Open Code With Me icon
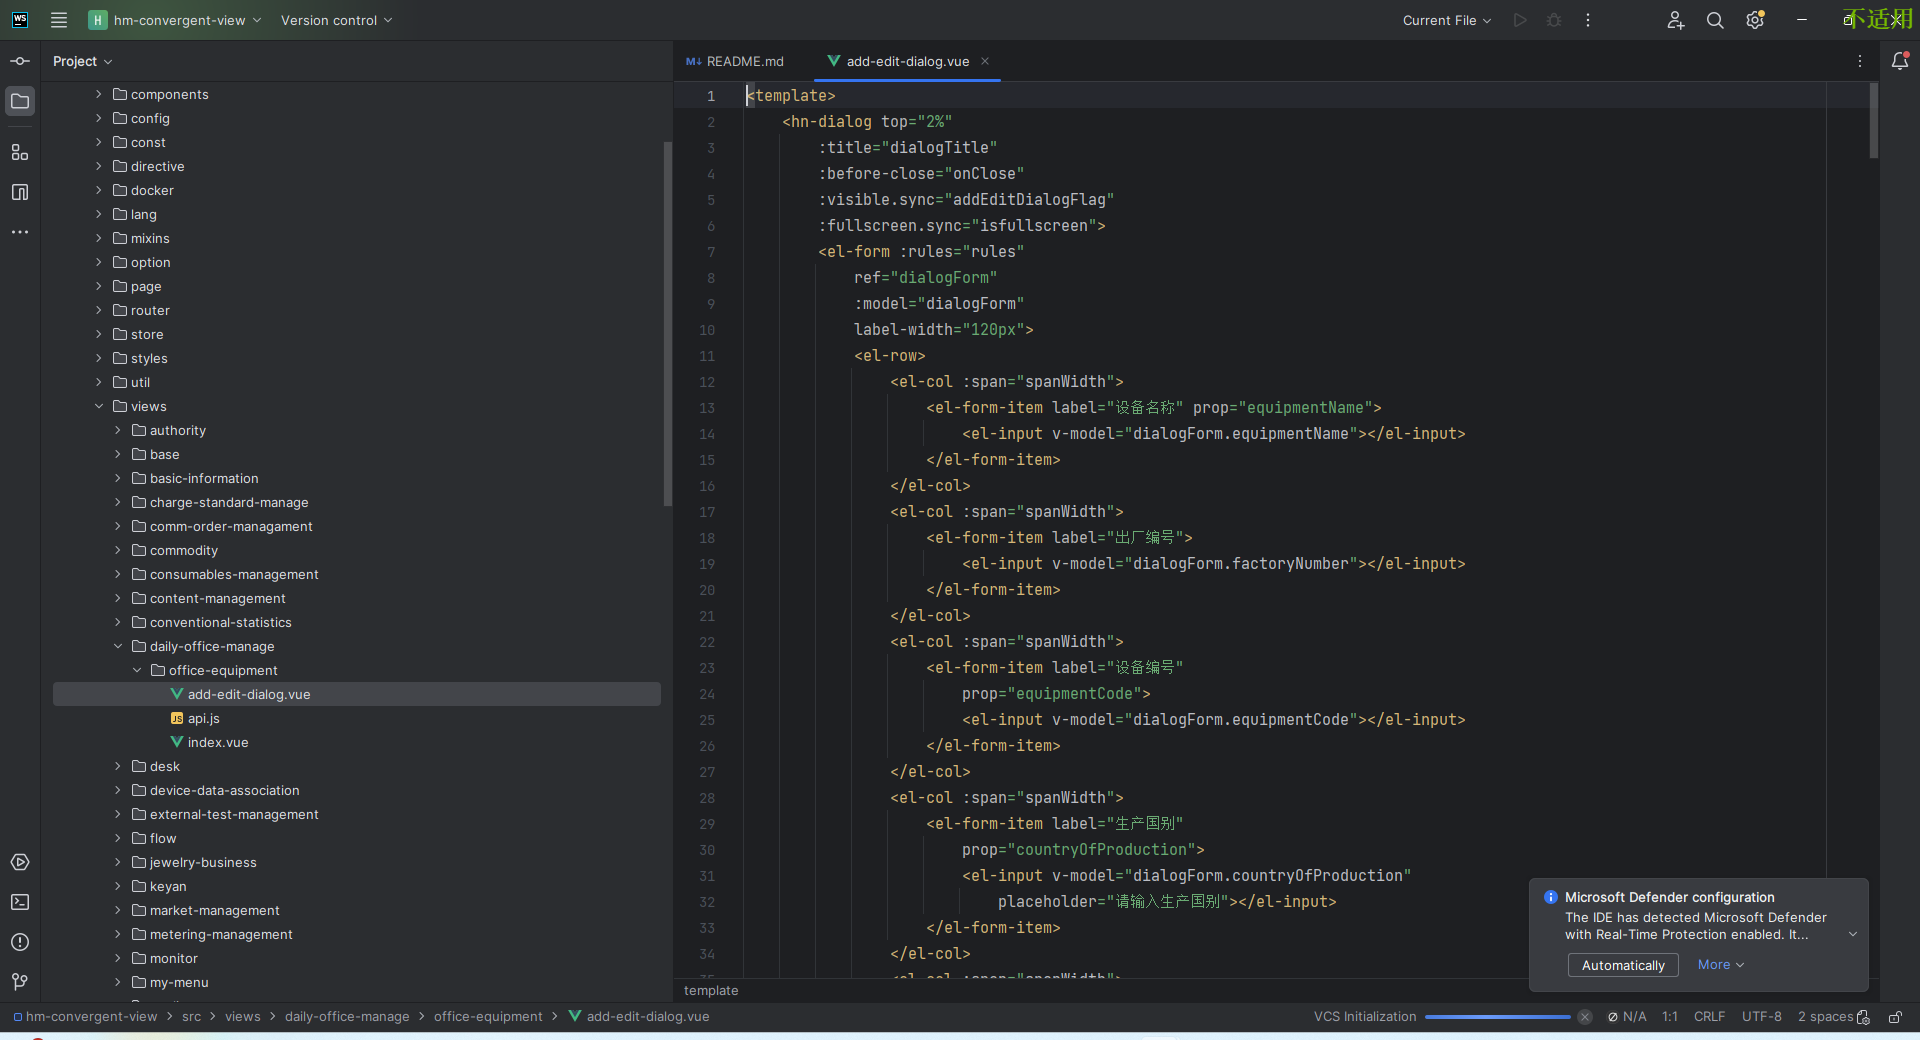This screenshot has width=1920, height=1040. 1676,20
